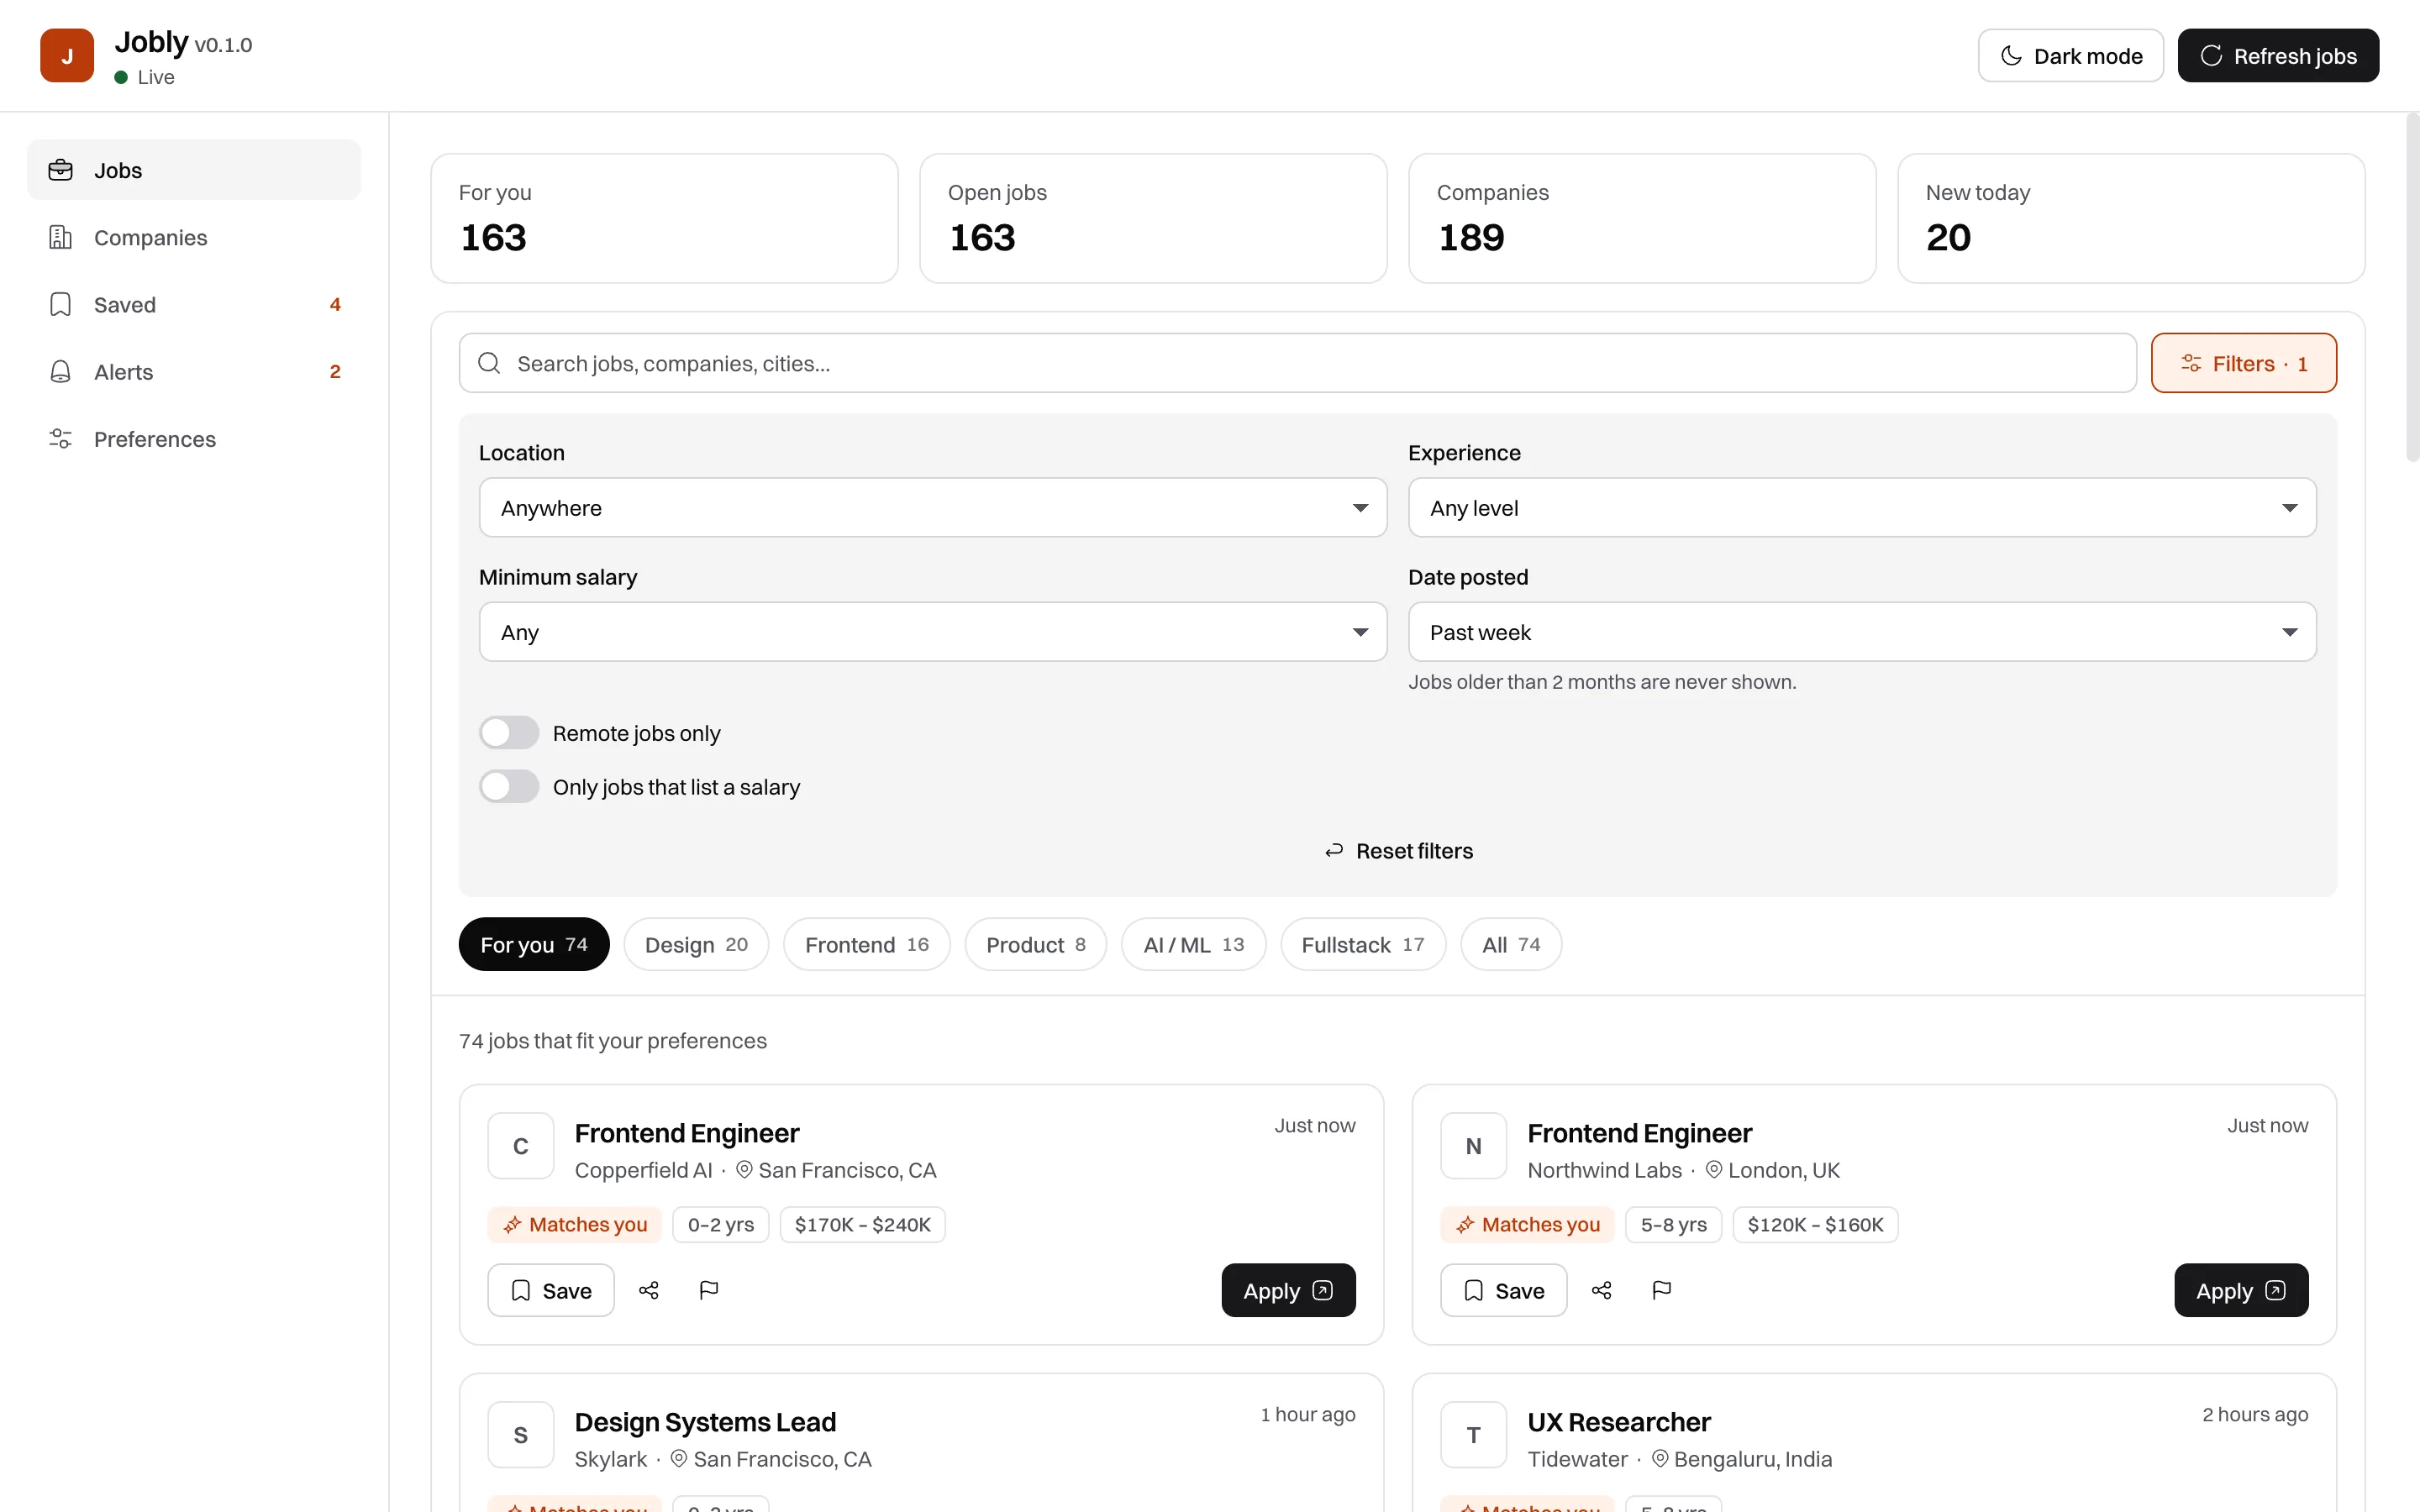Screen dimensions: 2420x1512
Task: Open the Location dropdown set to Anywhere
Action: tap(932, 508)
